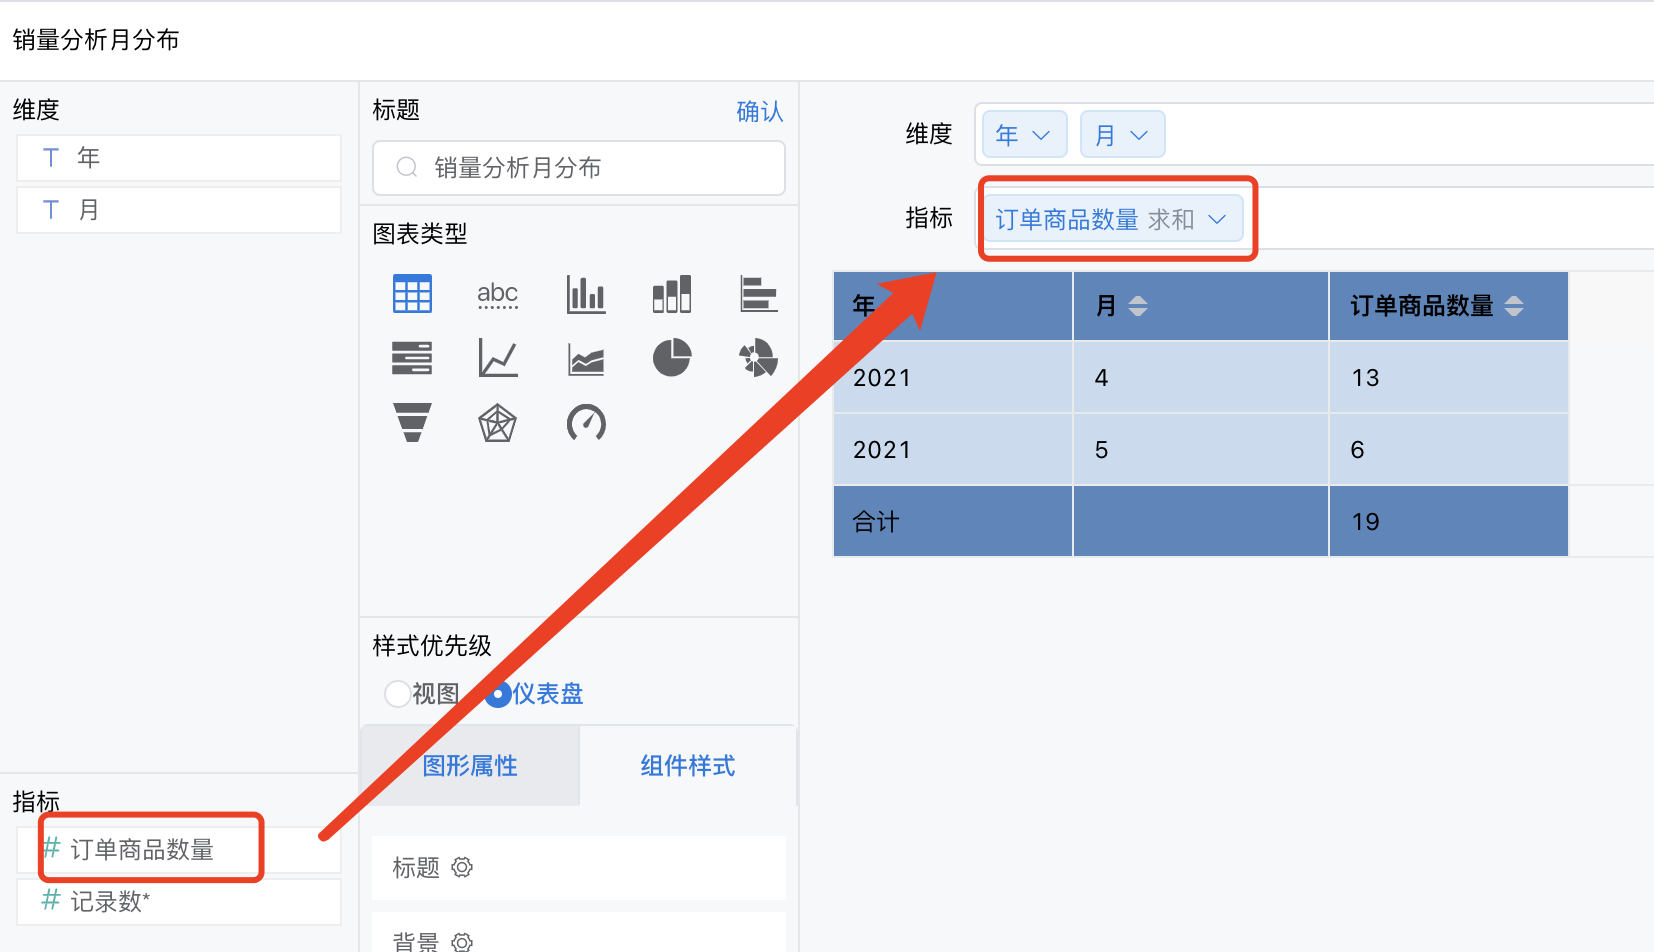Screen dimensions: 1654x952
Task: Switch to the 图形属性 tab
Action: pyautogui.click(x=470, y=766)
